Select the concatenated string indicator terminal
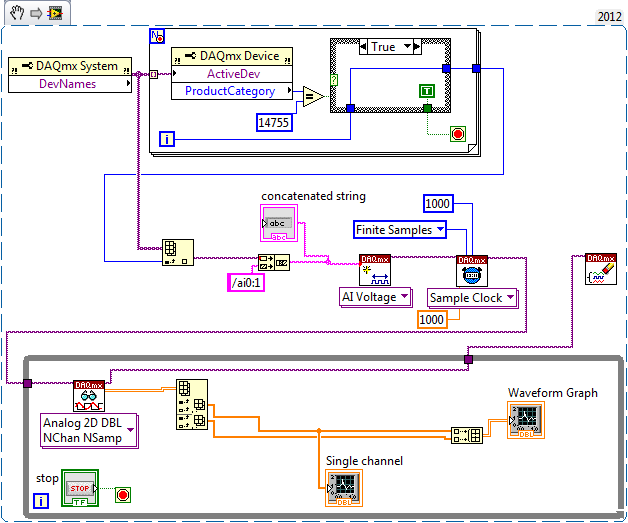 [x=279, y=223]
